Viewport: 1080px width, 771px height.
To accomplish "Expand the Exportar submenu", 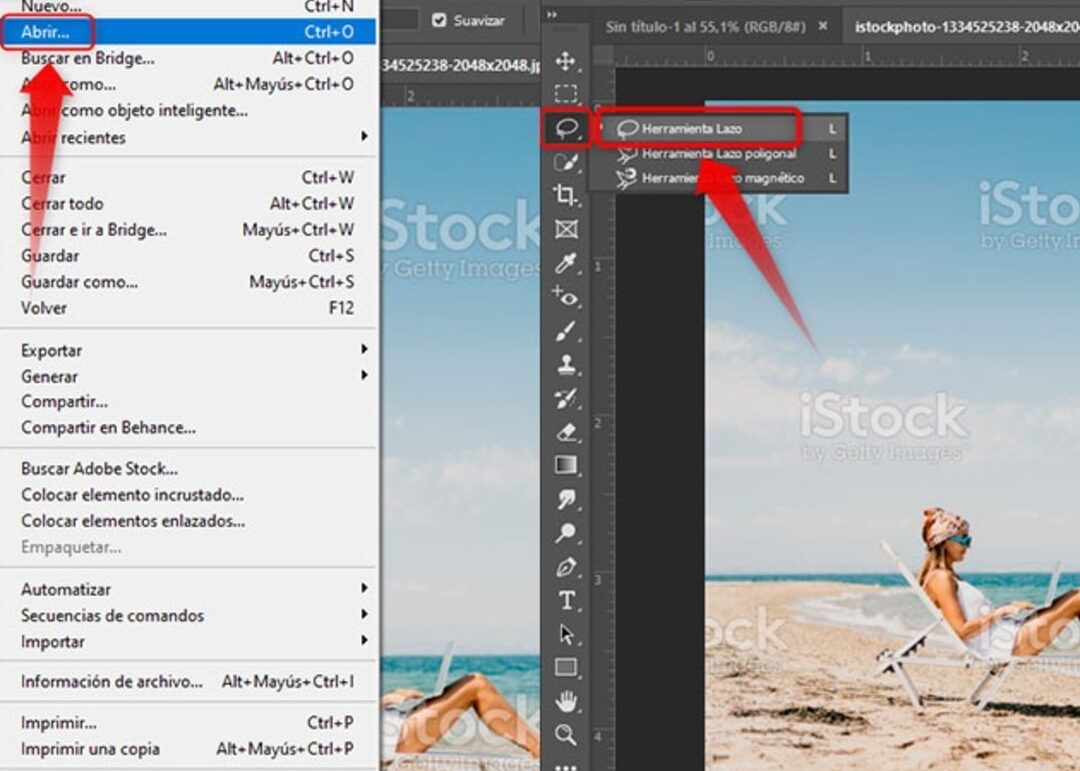I will (188, 351).
